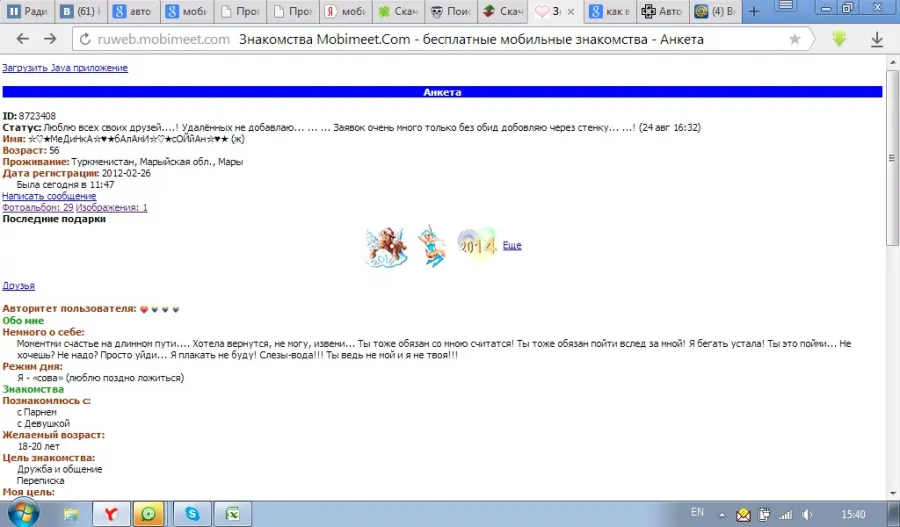This screenshot has height=527, width=900.
Task: Click the 15:40 system clock
Action: [853, 514]
